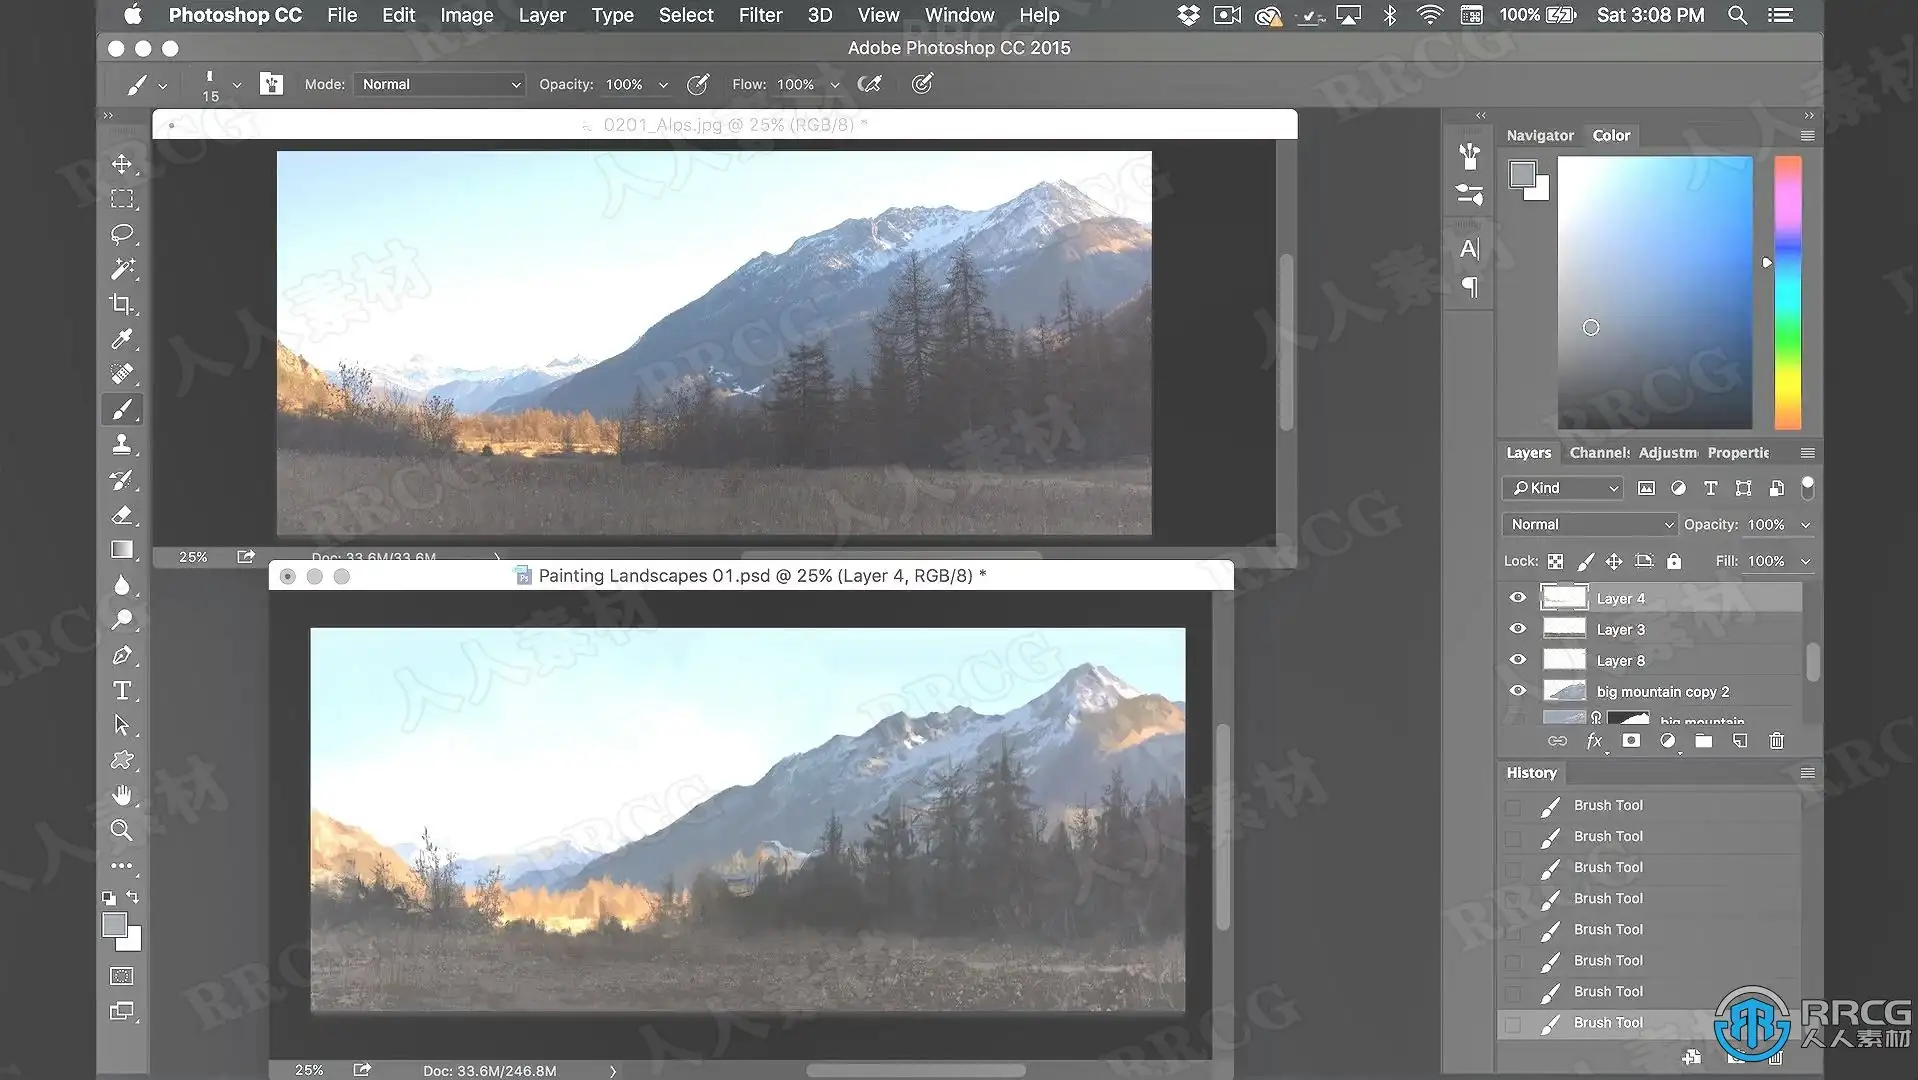This screenshot has height=1080, width=1918.
Task: Add a layer mask icon
Action: (1631, 741)
